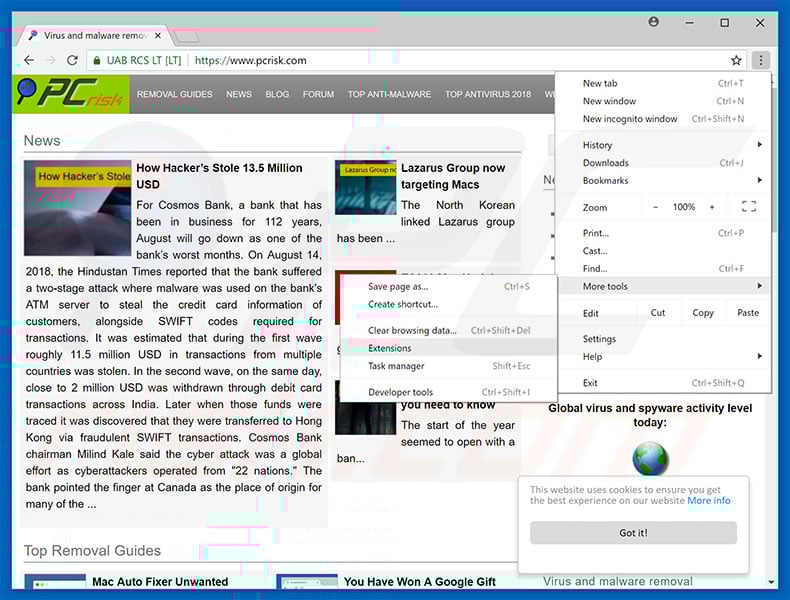This screenshot has width=790, height=600.
Task: Choose Find... from menu
Action: pos(664,269)
